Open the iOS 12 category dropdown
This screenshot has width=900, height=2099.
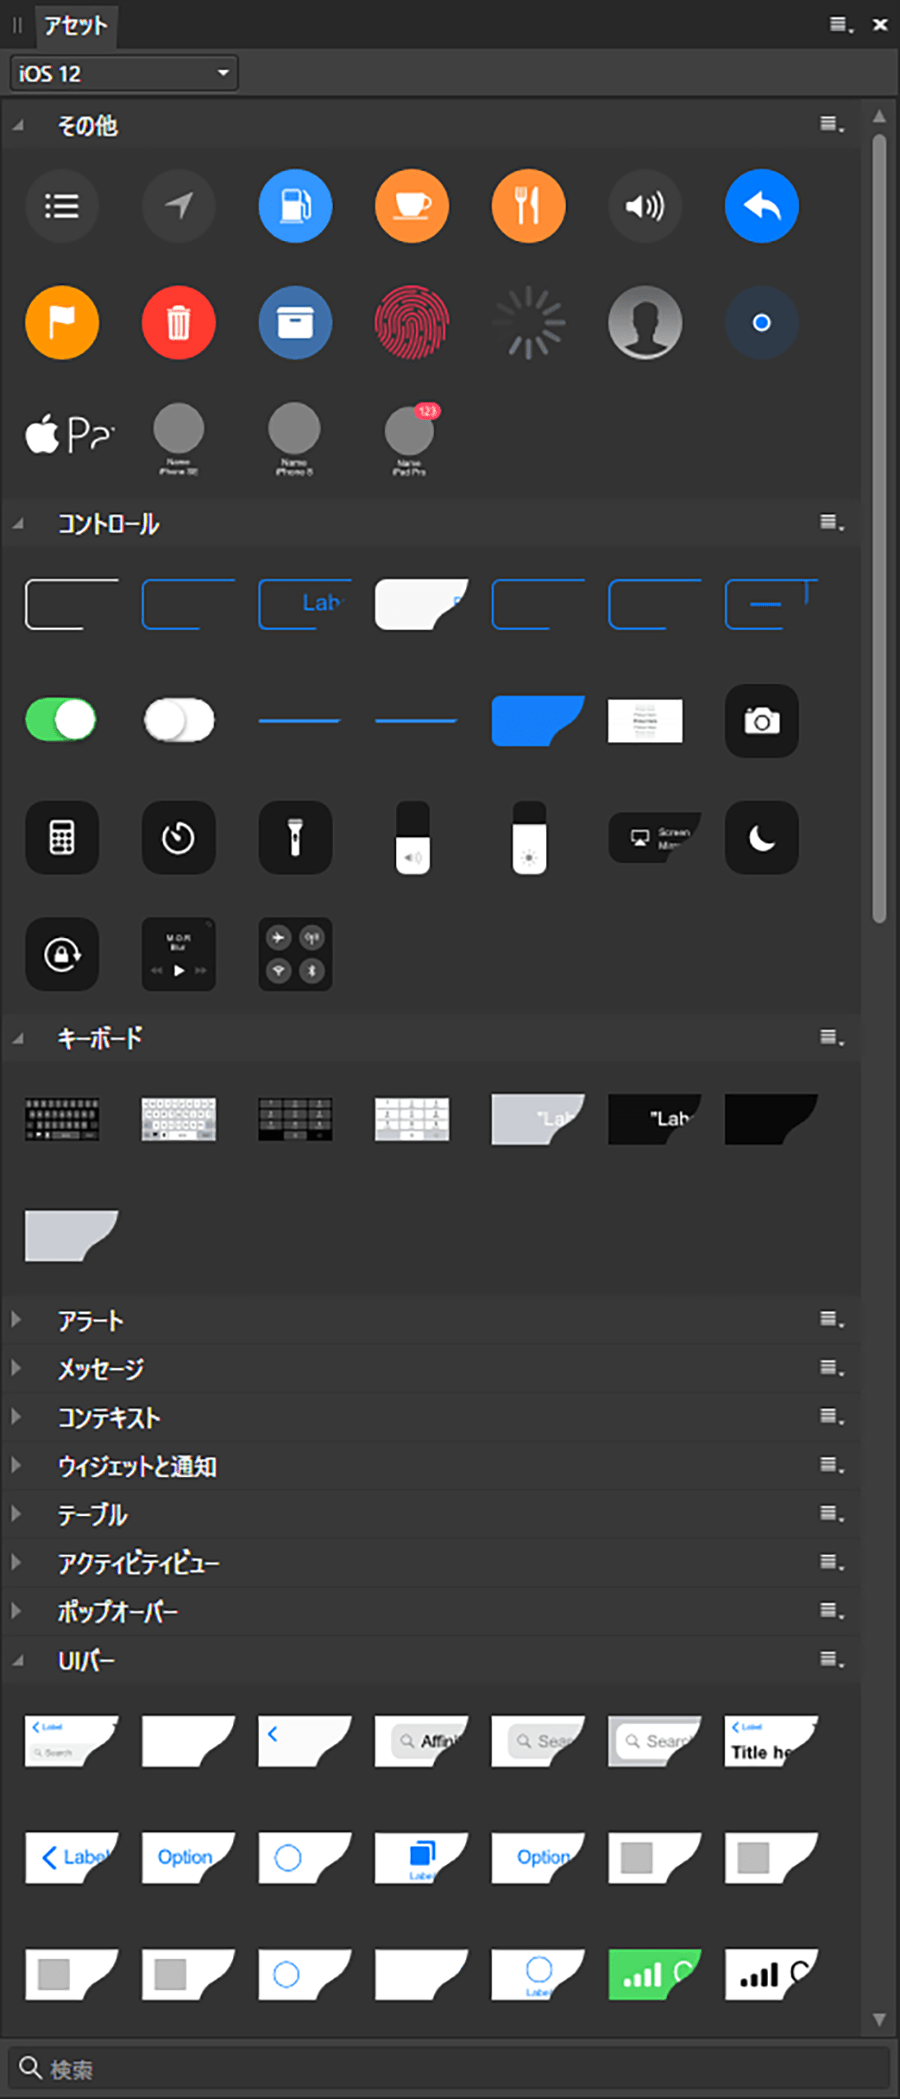tap(124, 73)
